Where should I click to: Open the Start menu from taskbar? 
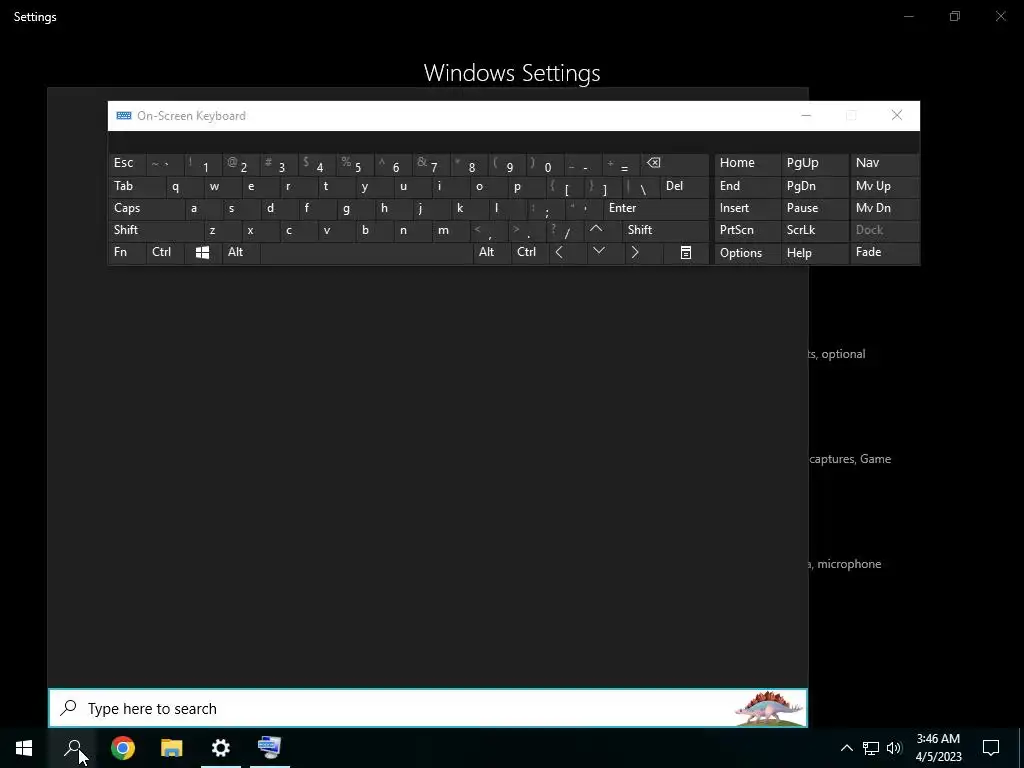click(x=24, y=748)
